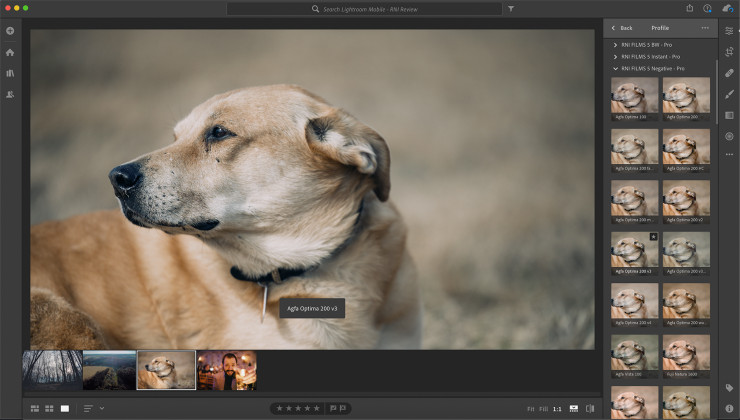Screen dimensions: 740x420
Task: Apply the Agfa Optima 200 profile
Action: 686,99
